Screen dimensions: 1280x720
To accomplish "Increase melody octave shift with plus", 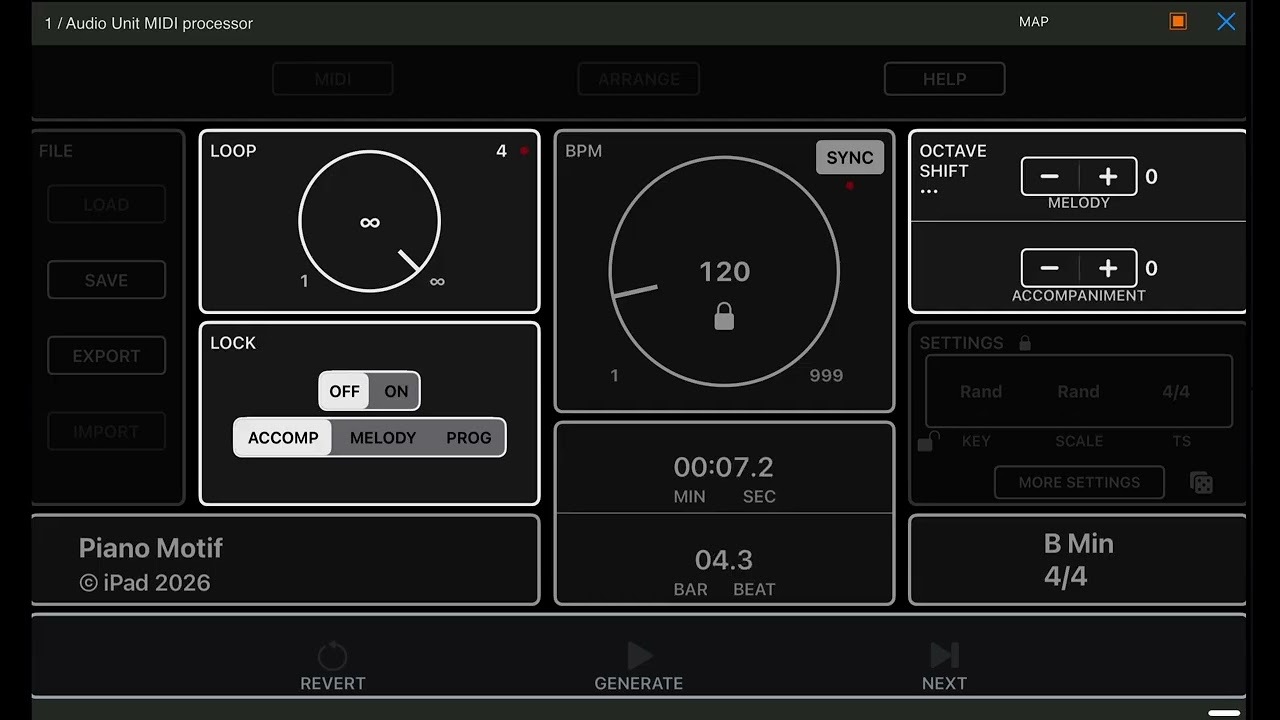I will pos(1108,177).
